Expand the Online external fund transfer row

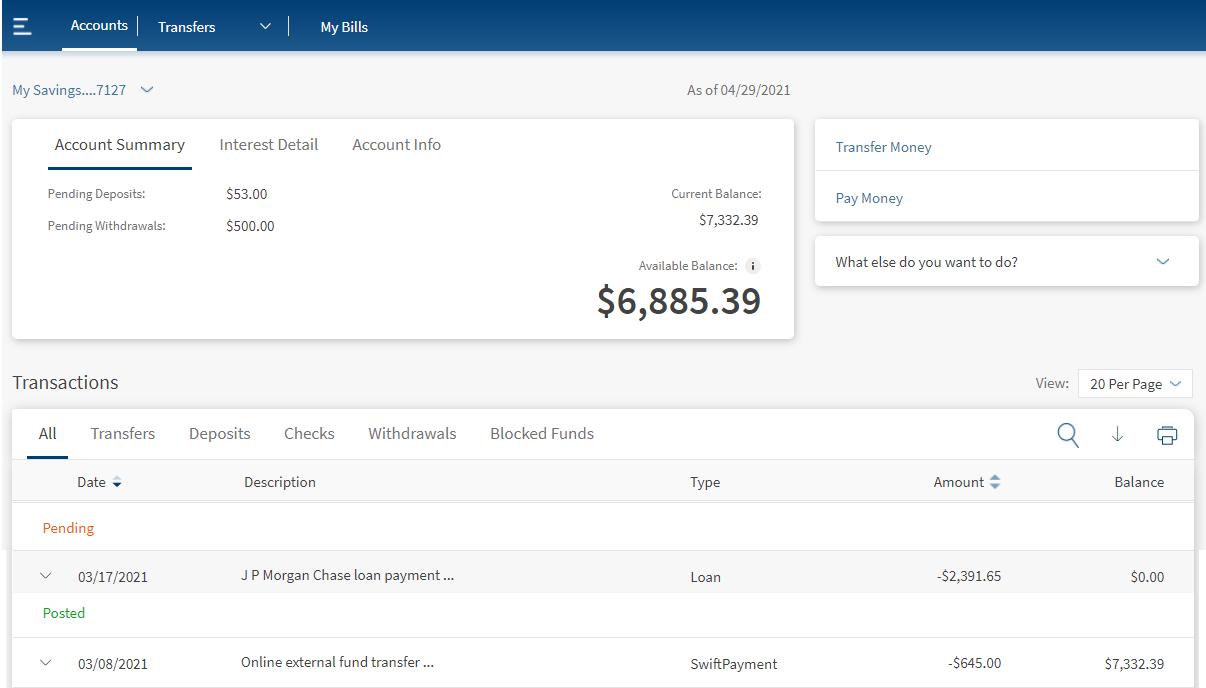pos(45,662)
